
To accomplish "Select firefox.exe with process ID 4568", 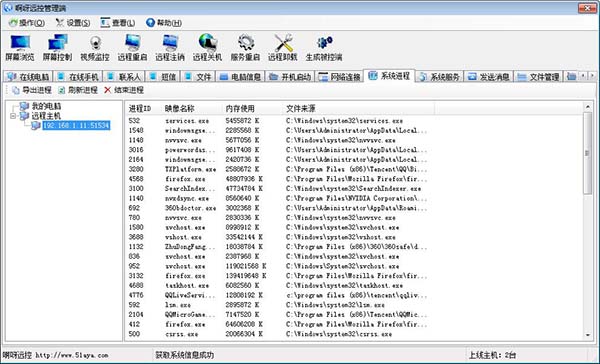I will pos(279,179).
